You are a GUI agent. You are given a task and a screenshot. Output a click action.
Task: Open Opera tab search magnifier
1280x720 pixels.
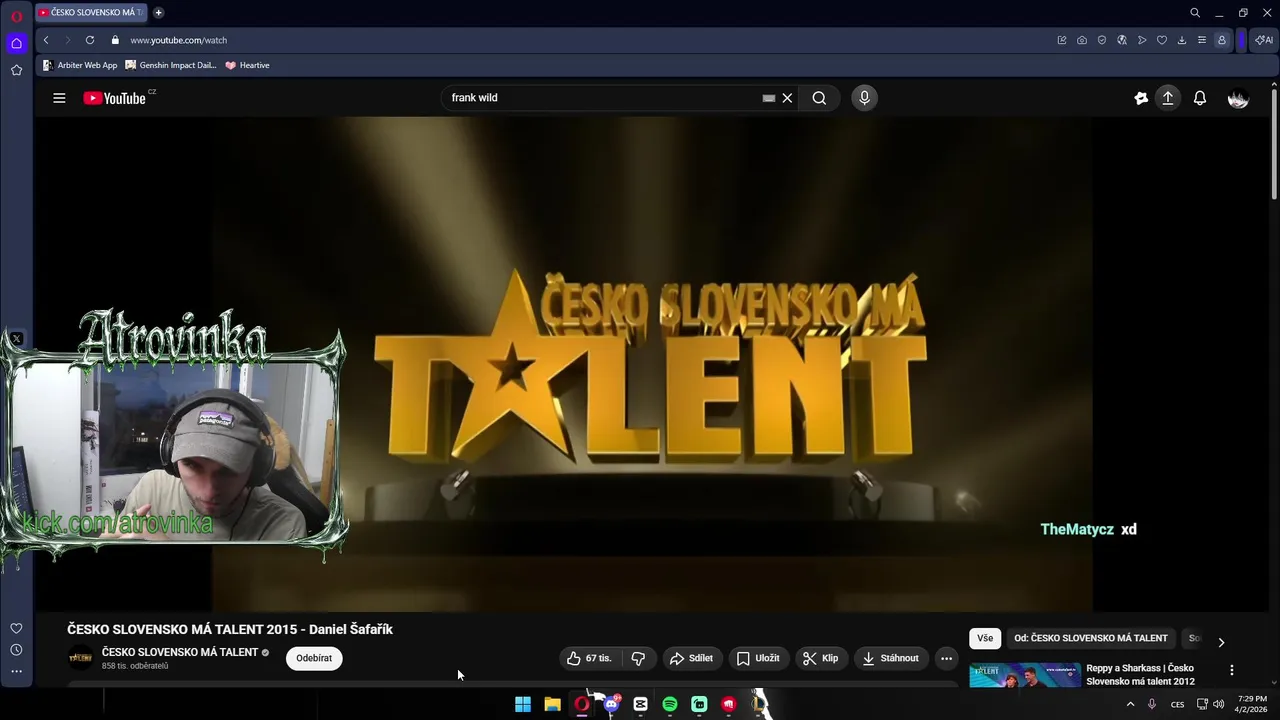pyautogui.click(x=1194, y=13)
